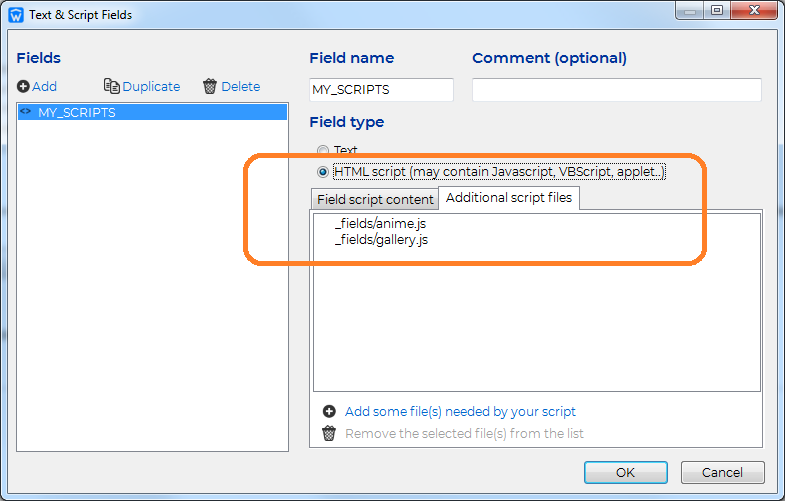Click the Add field plus icon
This screenshot has height=501, width=785.
click(23, 87)
